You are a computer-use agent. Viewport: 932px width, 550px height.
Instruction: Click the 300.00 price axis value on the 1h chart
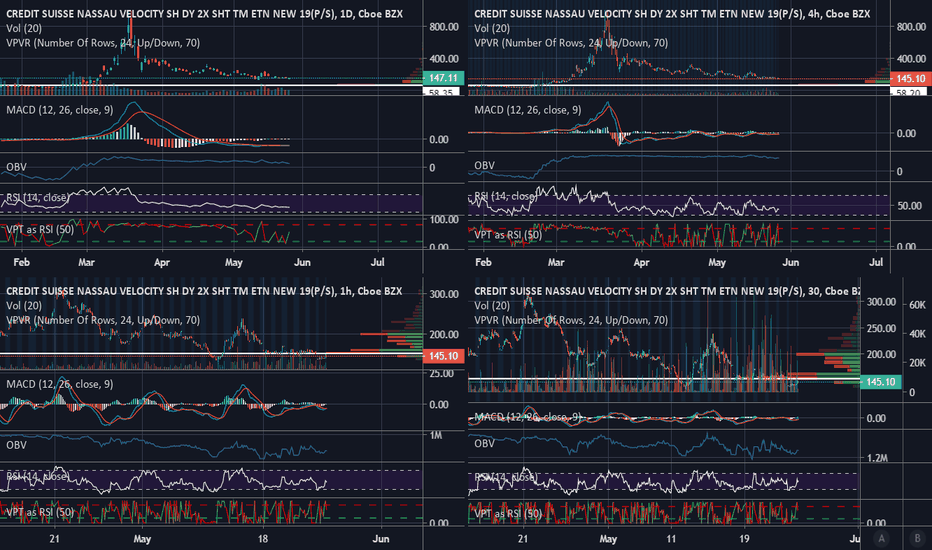(x=444, y=294)
